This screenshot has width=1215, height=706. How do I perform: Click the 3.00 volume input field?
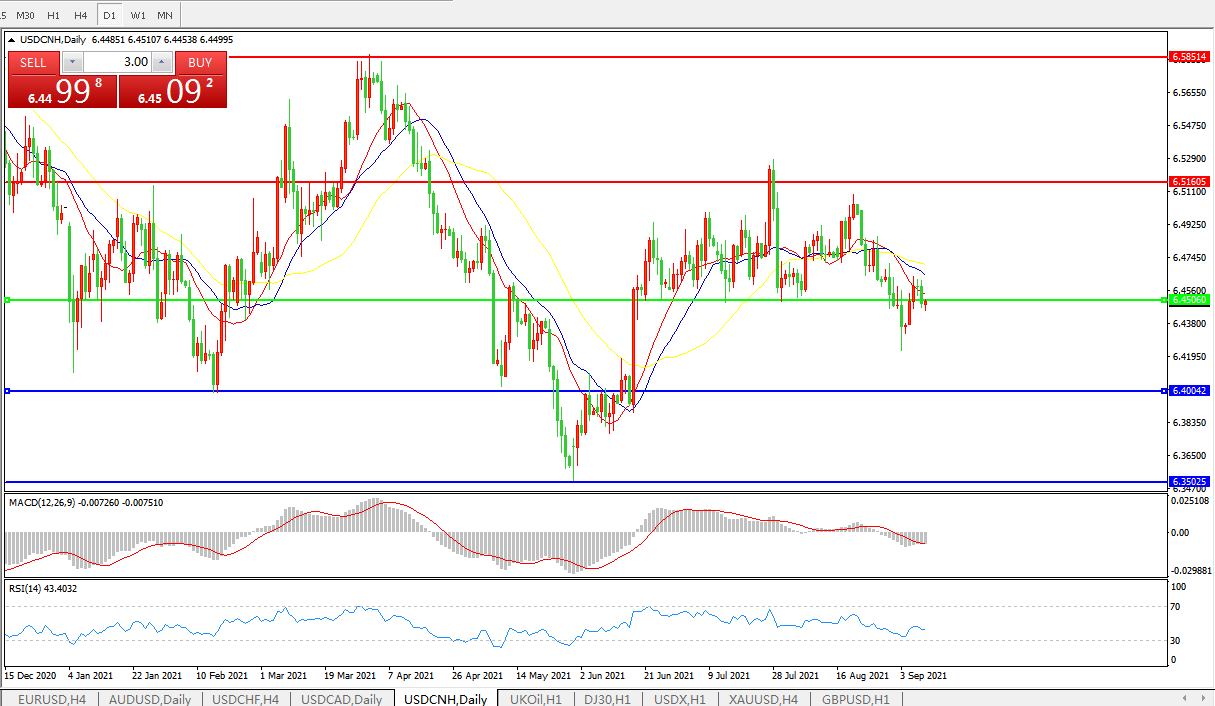point(117,62)
